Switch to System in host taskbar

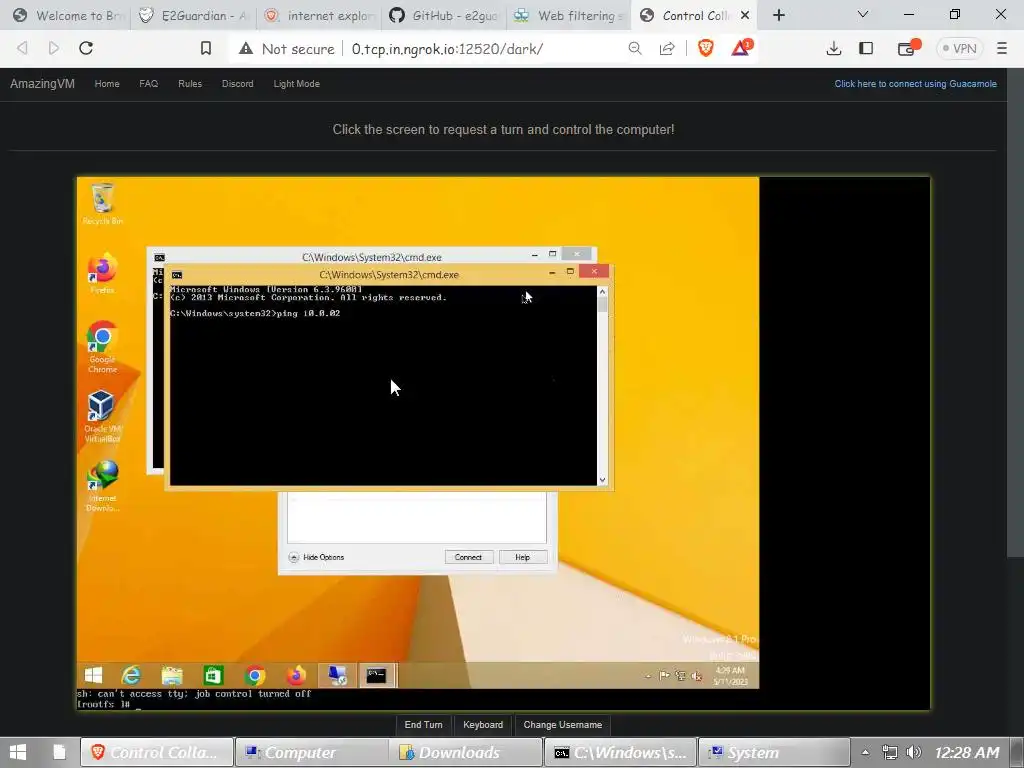click(x=775, y=752)
